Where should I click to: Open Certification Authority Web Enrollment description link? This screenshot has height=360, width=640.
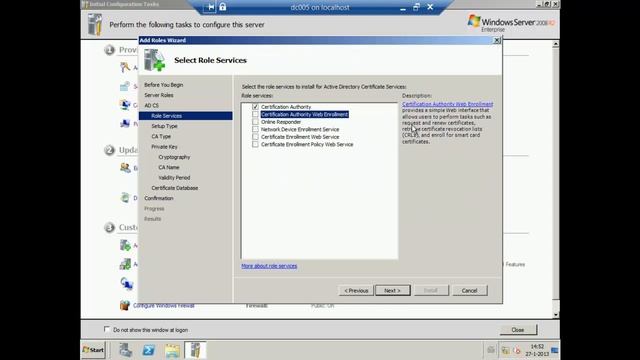(x=447, y=104)
